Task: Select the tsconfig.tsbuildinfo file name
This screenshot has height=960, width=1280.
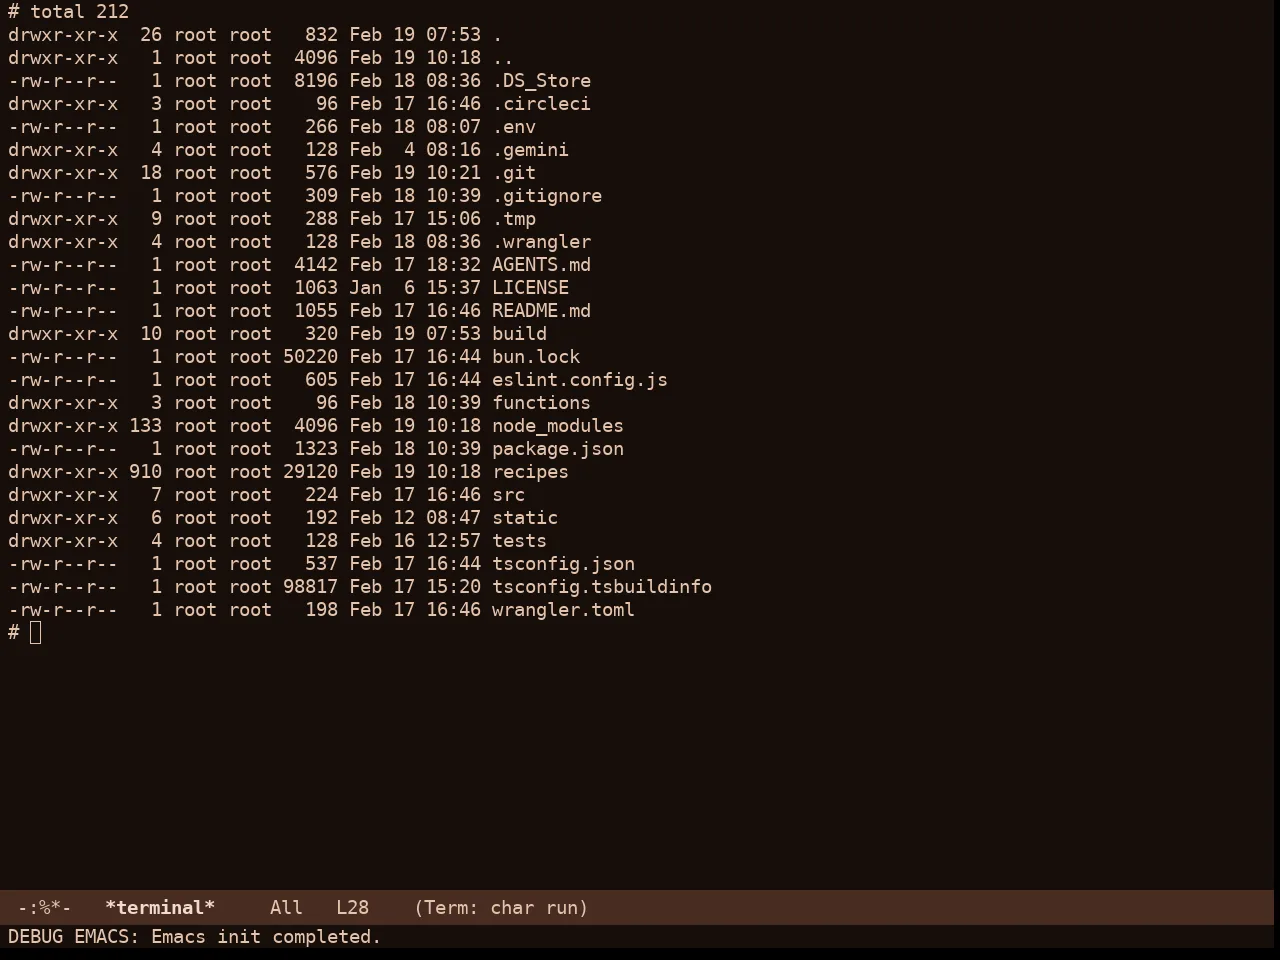Action: [602, 587]
